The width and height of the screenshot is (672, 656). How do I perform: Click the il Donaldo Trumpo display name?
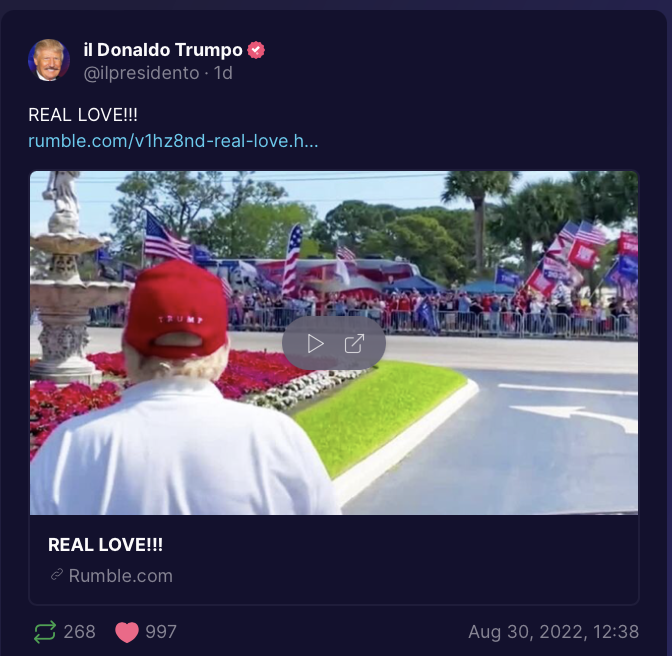163,50
